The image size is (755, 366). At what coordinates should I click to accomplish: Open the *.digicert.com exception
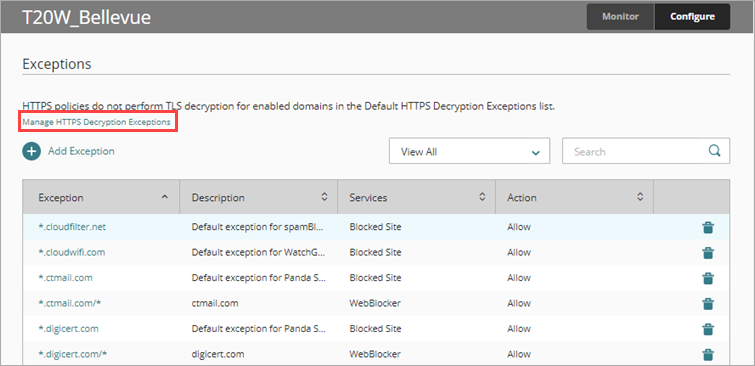(68, 329)
